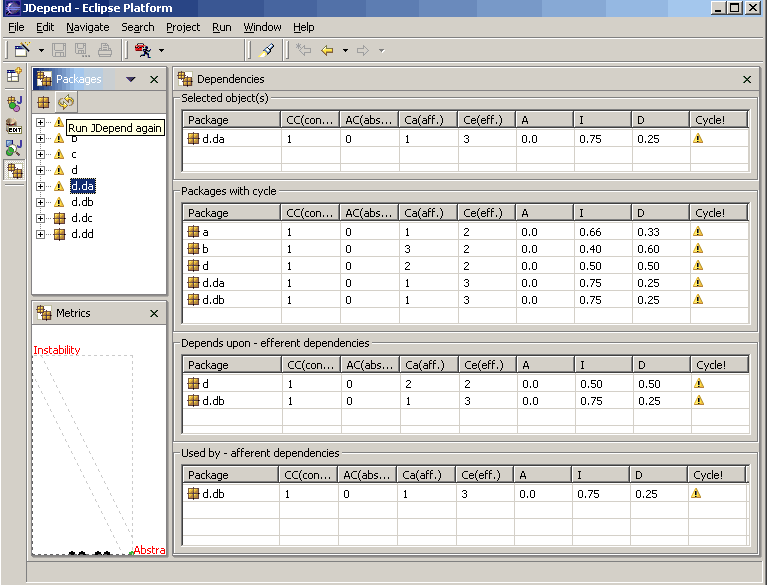Click the Instability axis label in Metrics
The height and width of the screenshot is (585, 767).
click(x=57, y=350)
